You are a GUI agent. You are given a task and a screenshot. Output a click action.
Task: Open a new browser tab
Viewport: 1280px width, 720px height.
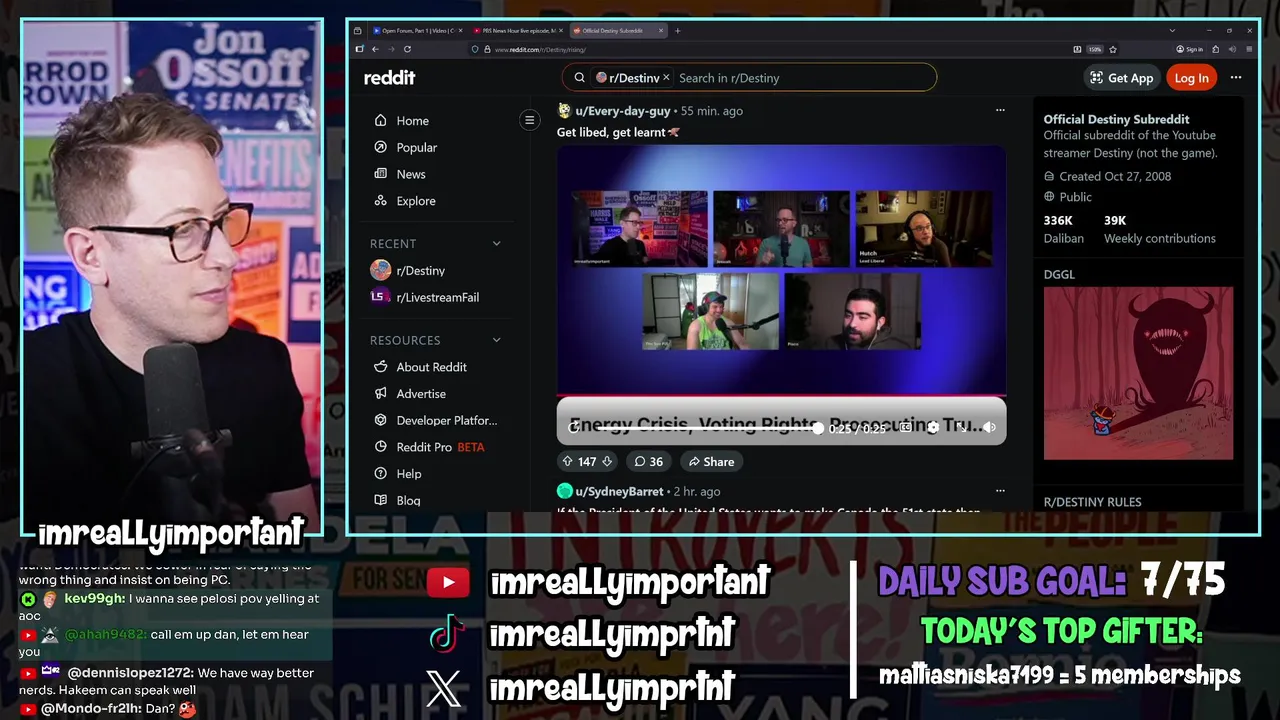tap(678, 31)
